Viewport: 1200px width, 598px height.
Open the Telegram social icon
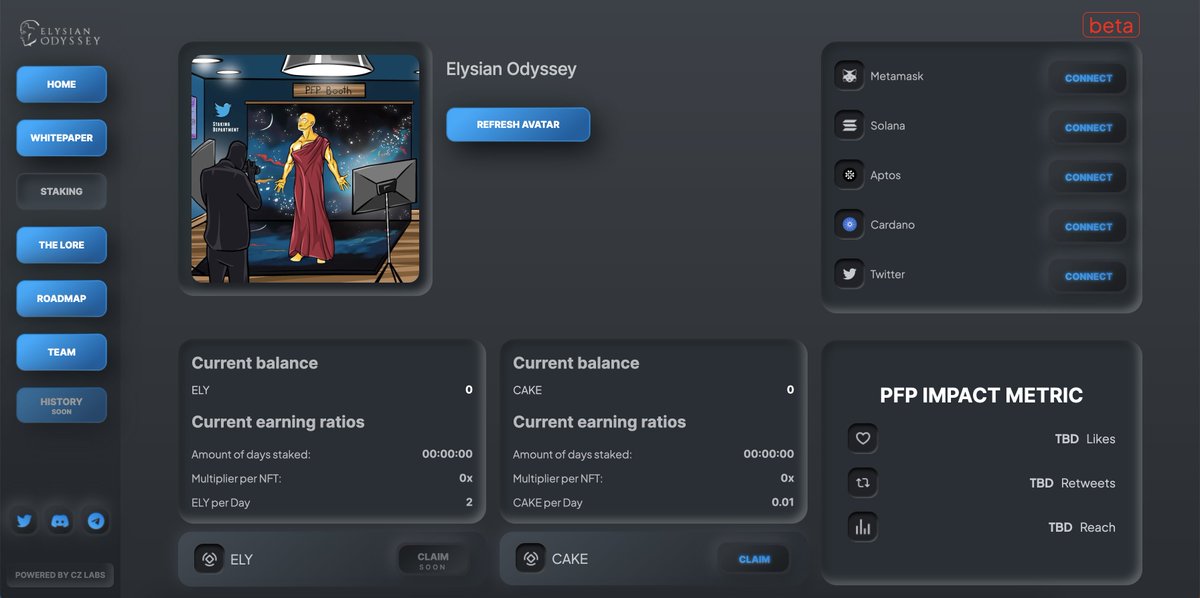tap(96, 521)
